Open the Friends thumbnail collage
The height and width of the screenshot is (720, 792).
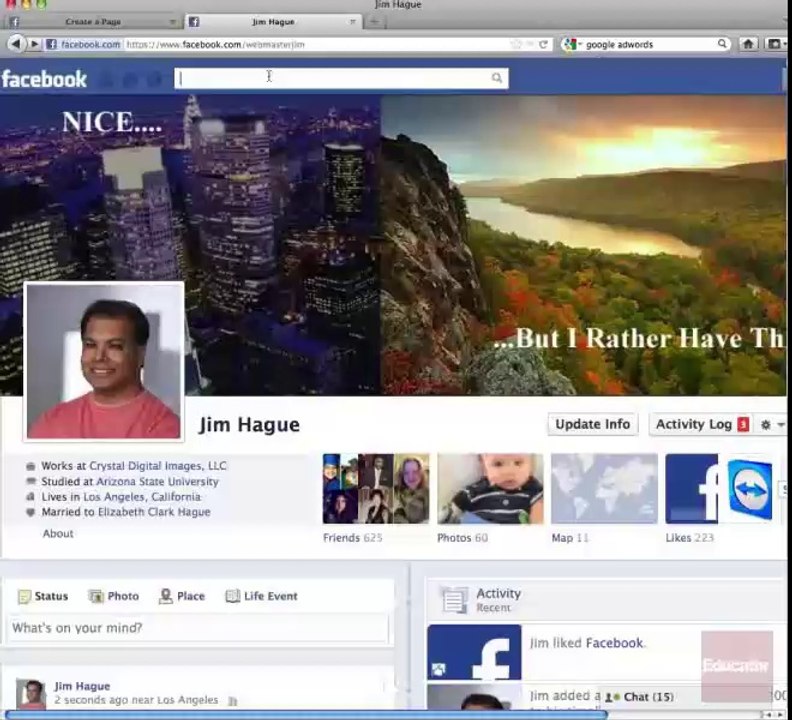[376, 489]
